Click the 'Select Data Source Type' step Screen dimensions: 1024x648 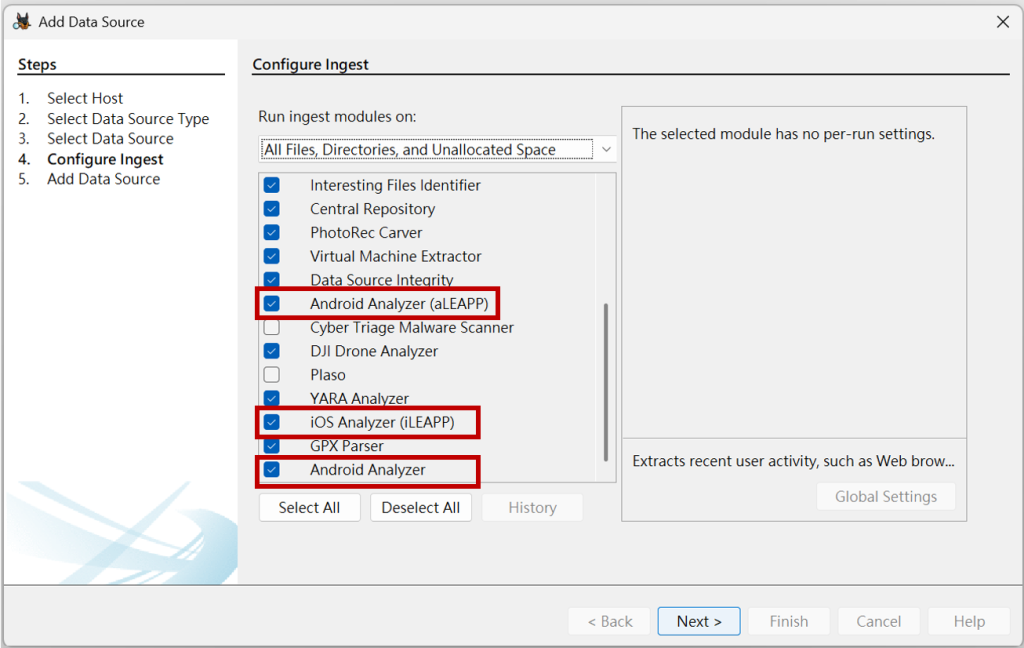128,118
